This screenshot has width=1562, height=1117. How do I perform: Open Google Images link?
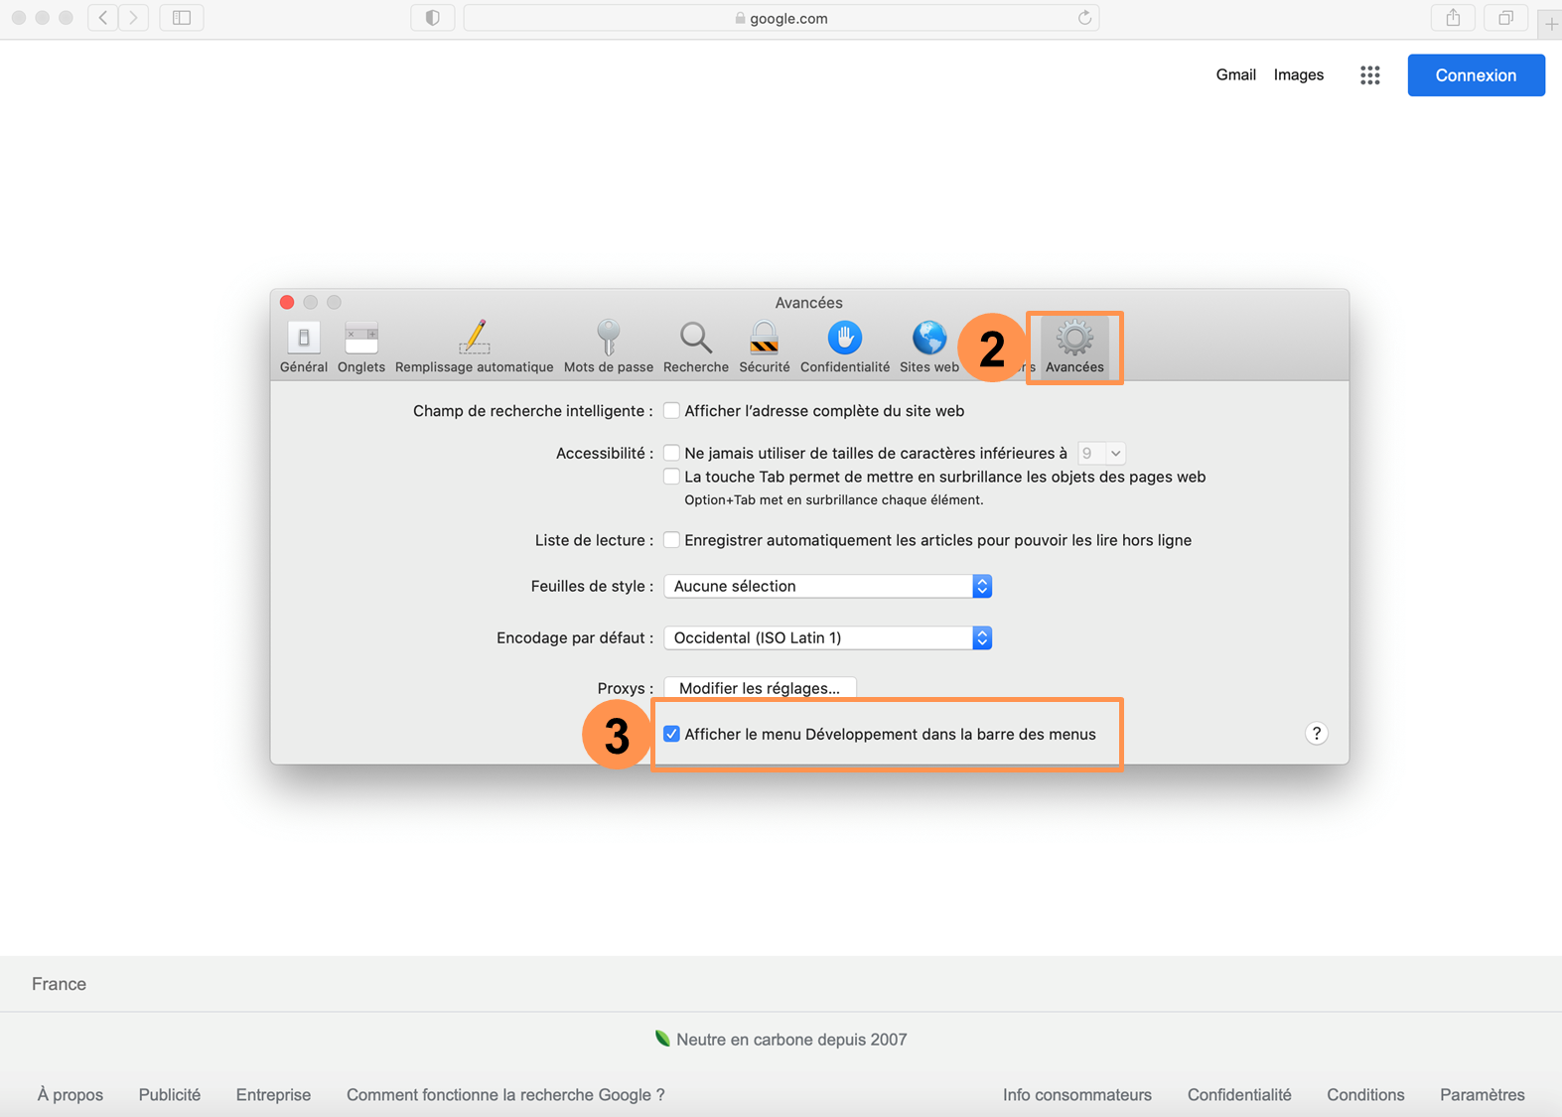click(x=1299, y=75)
